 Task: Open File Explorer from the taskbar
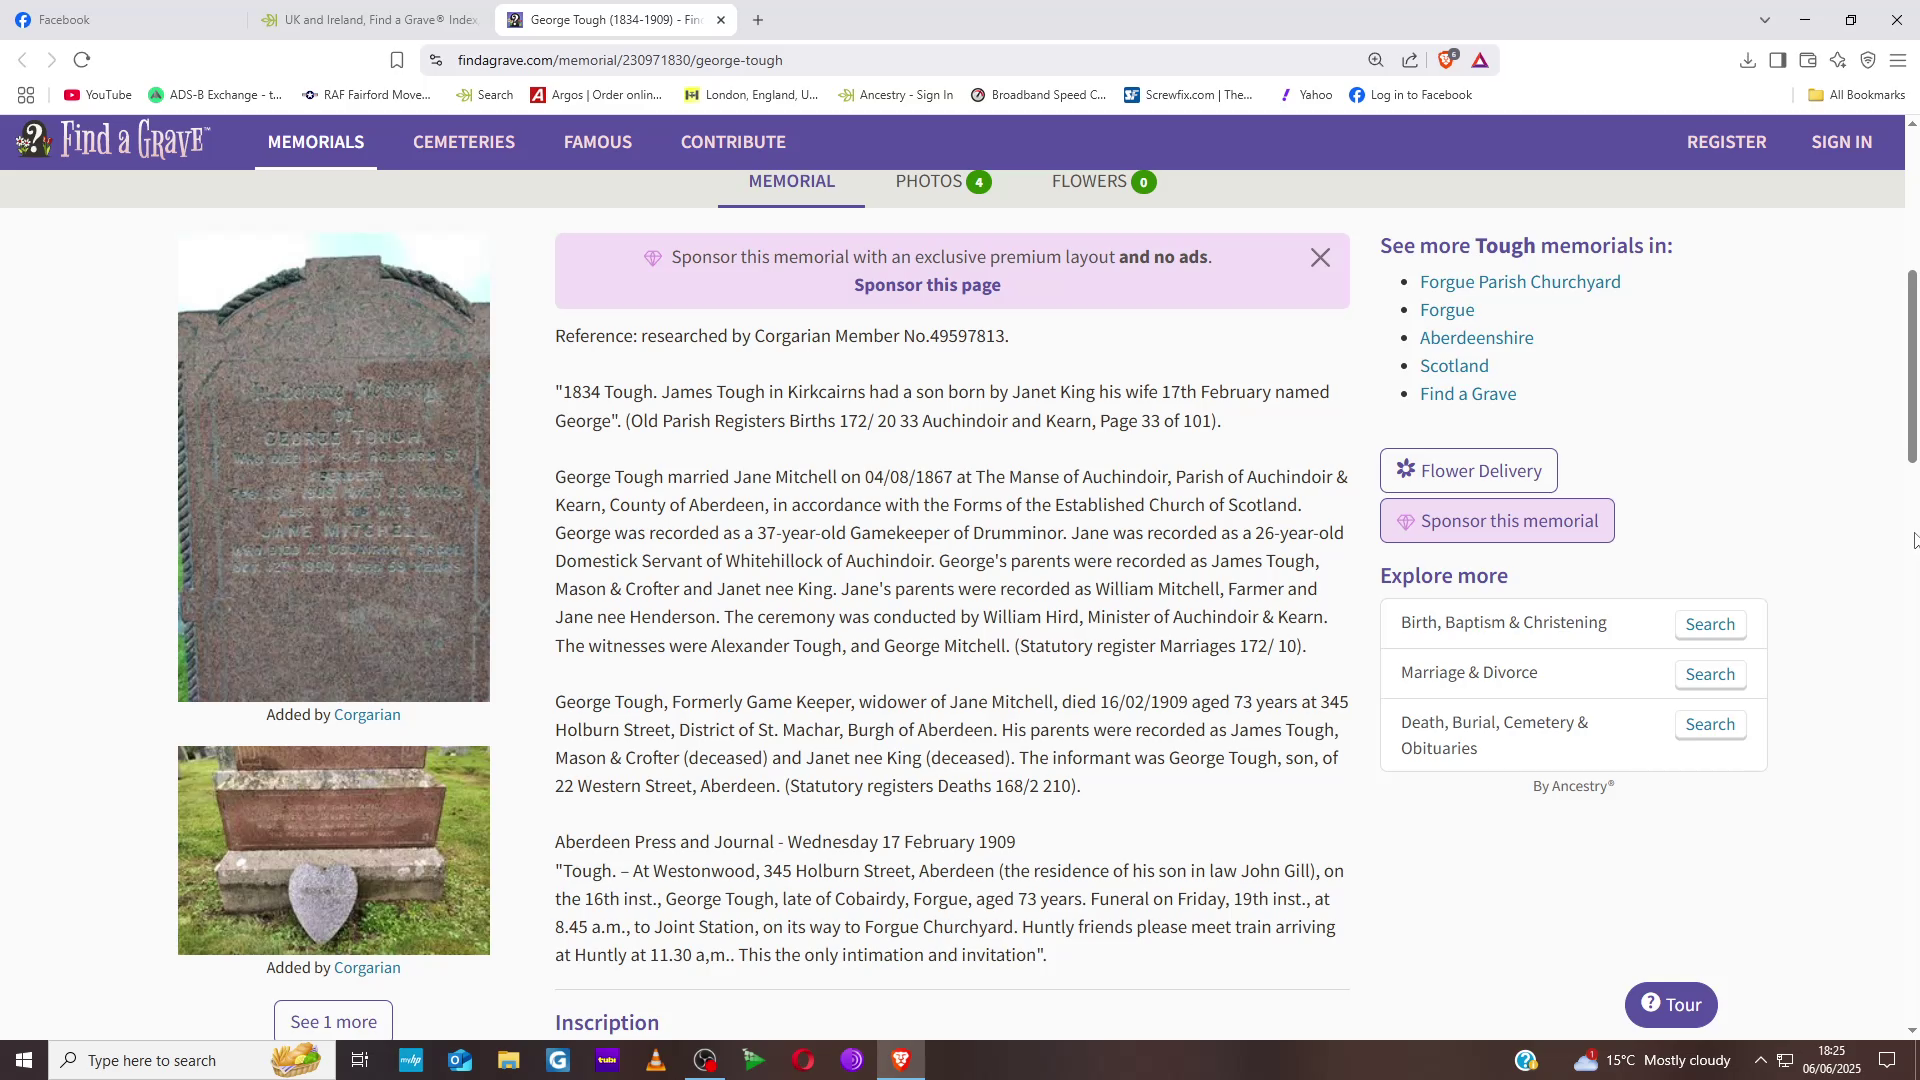tap(508, 1061)
